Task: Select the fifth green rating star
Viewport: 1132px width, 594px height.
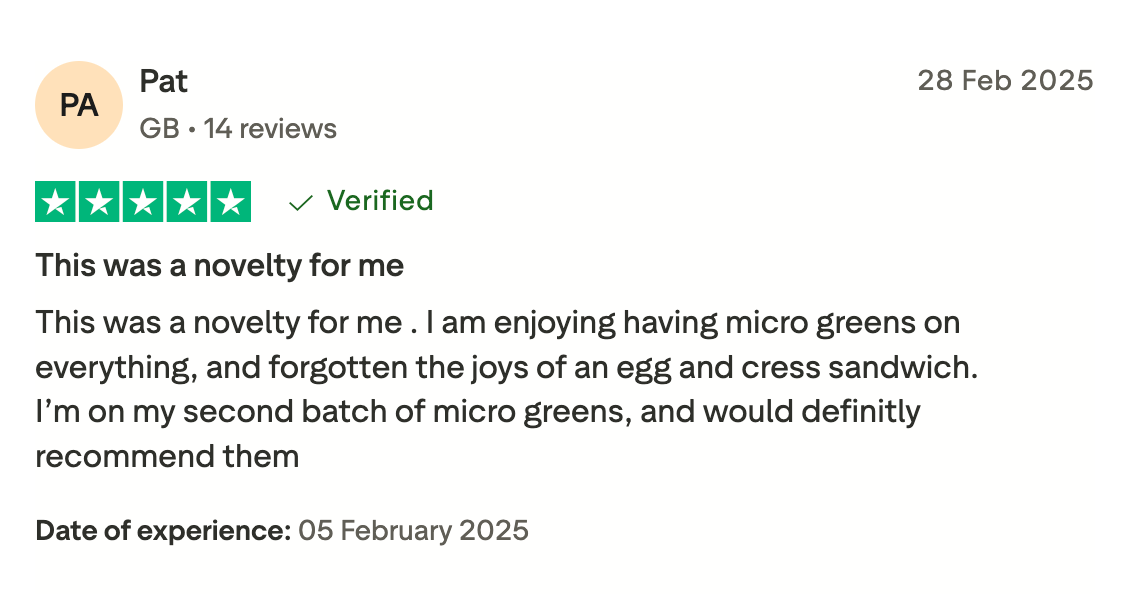Action: click(x=230, y=202)
